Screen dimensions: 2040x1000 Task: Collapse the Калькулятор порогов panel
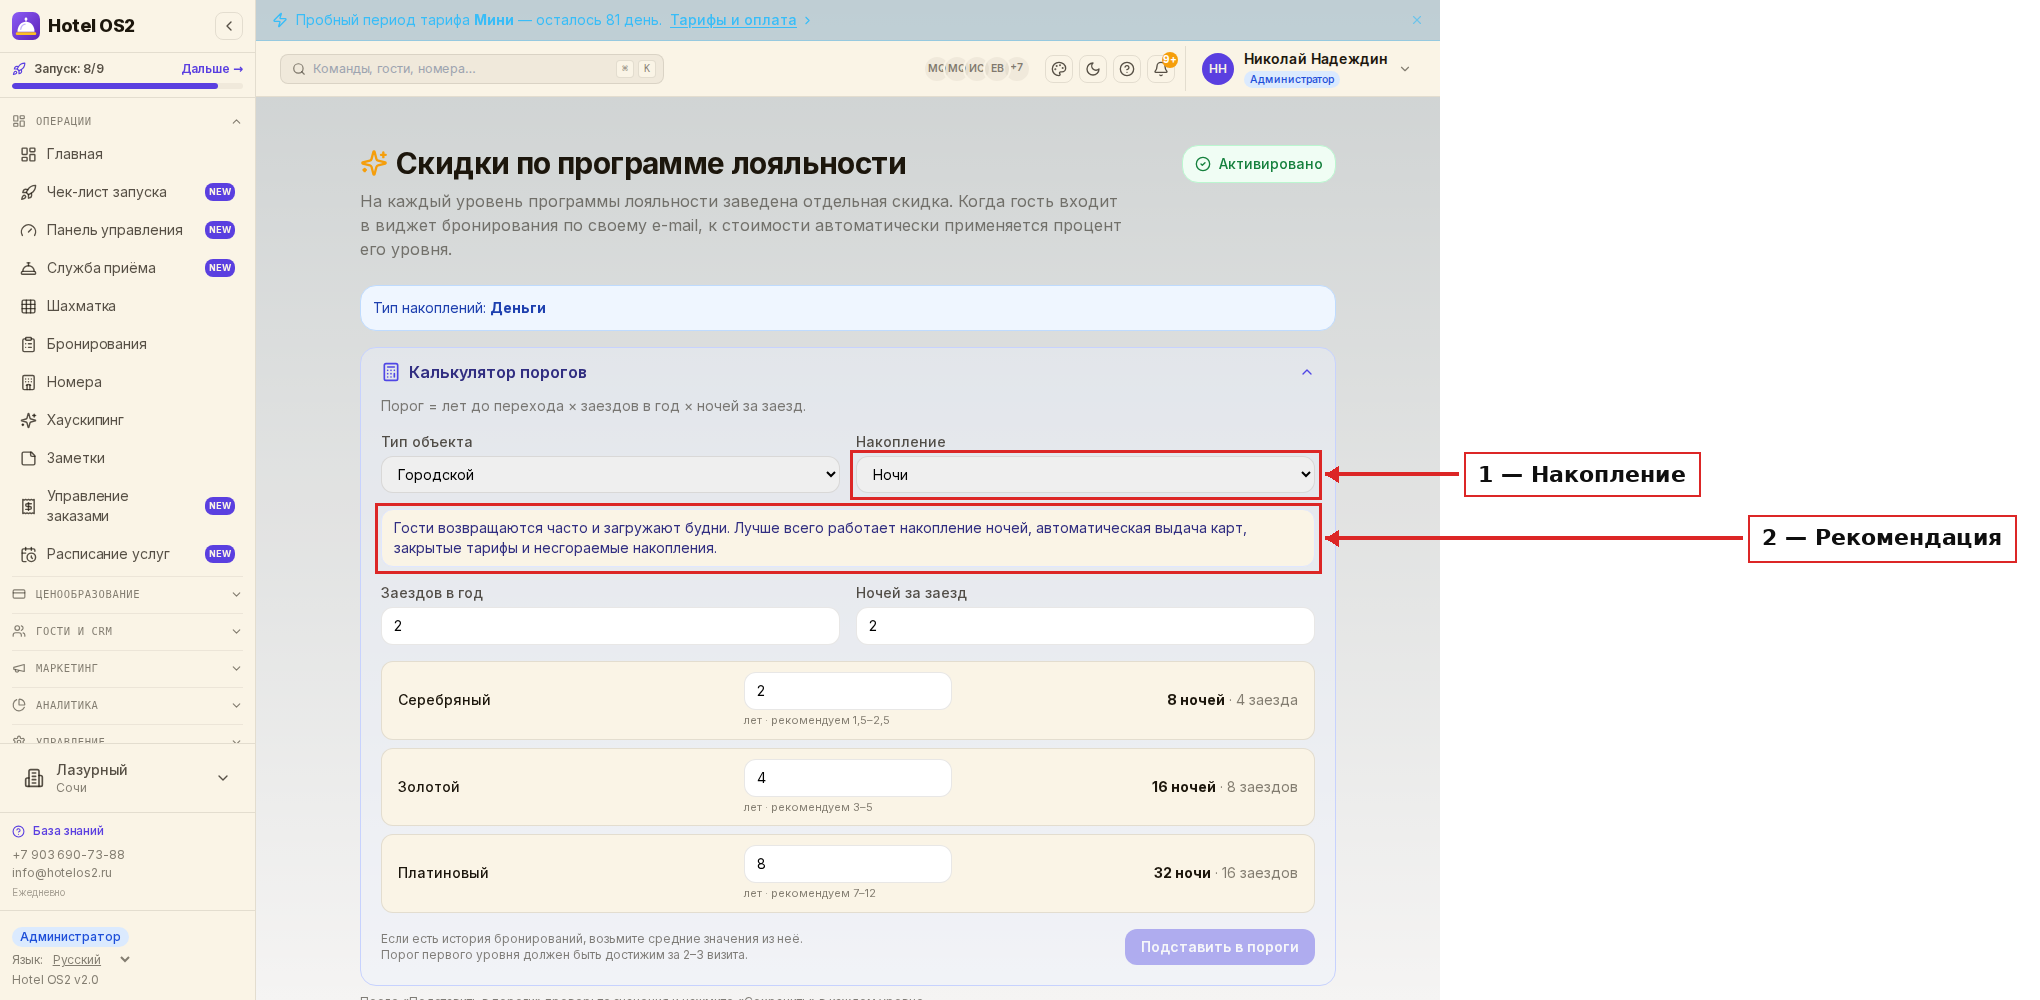(x=1306, y=372)
